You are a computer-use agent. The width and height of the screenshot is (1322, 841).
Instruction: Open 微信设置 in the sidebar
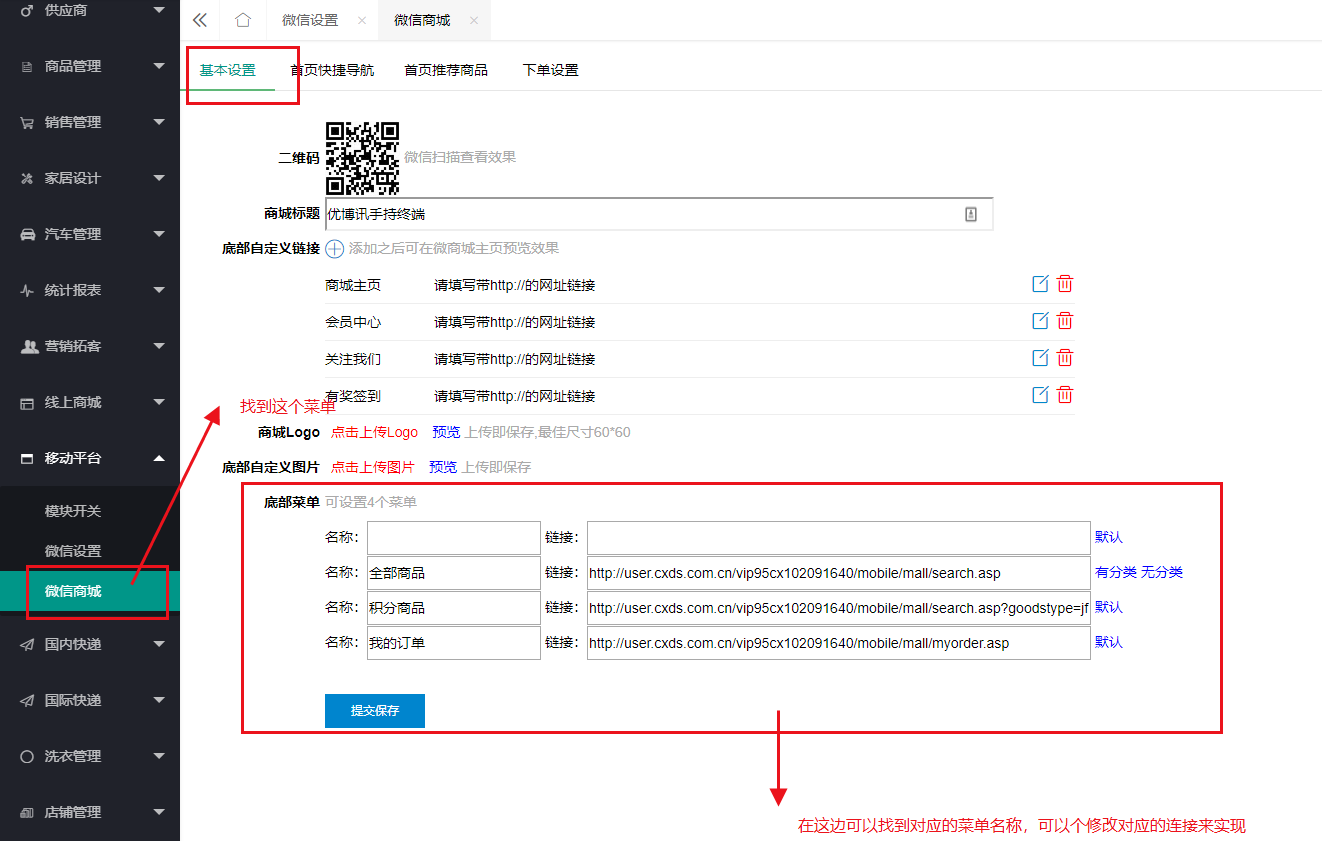[x=73, y=551]
